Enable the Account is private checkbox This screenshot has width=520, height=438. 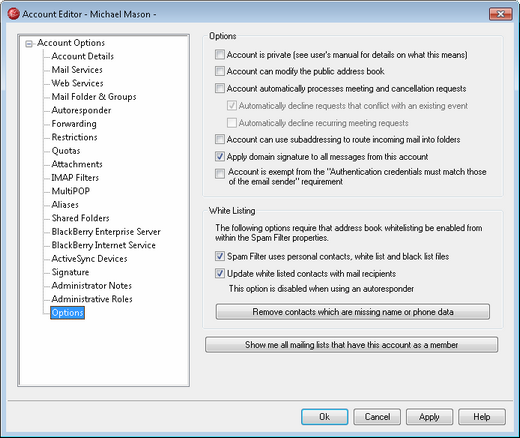[220, 54]
